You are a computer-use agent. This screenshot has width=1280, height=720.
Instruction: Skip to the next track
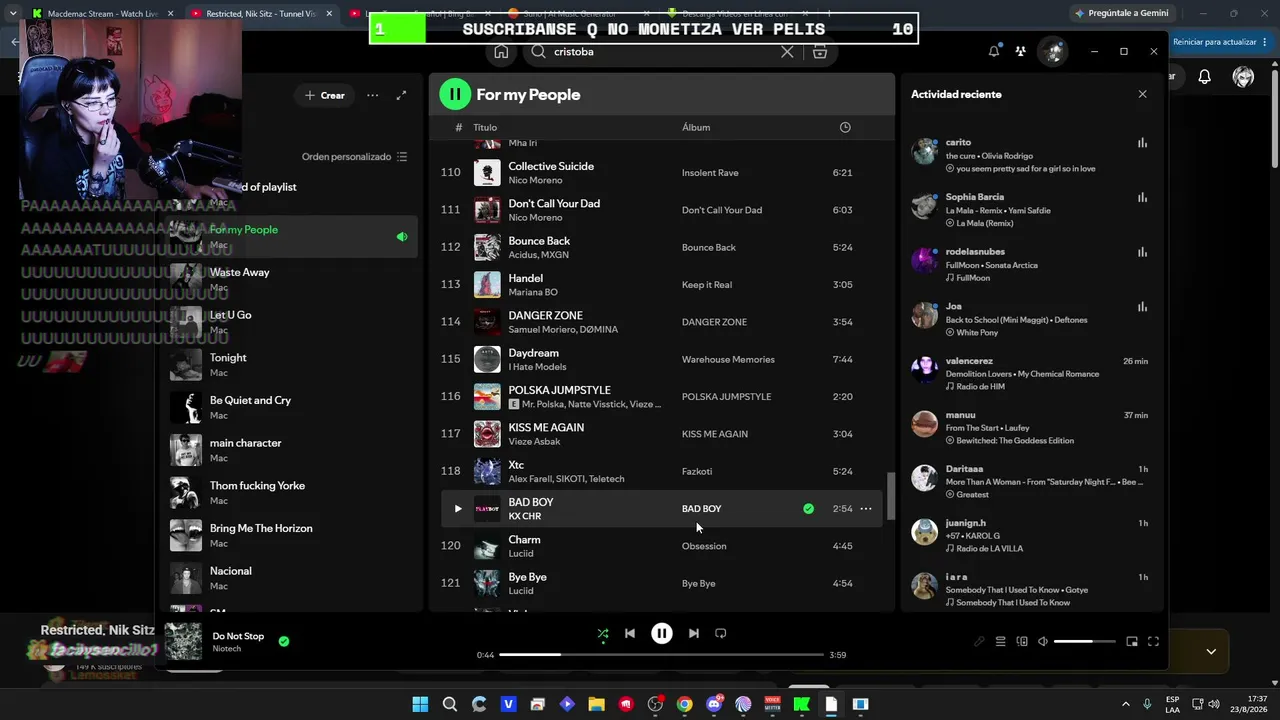[x=694, y=633]
